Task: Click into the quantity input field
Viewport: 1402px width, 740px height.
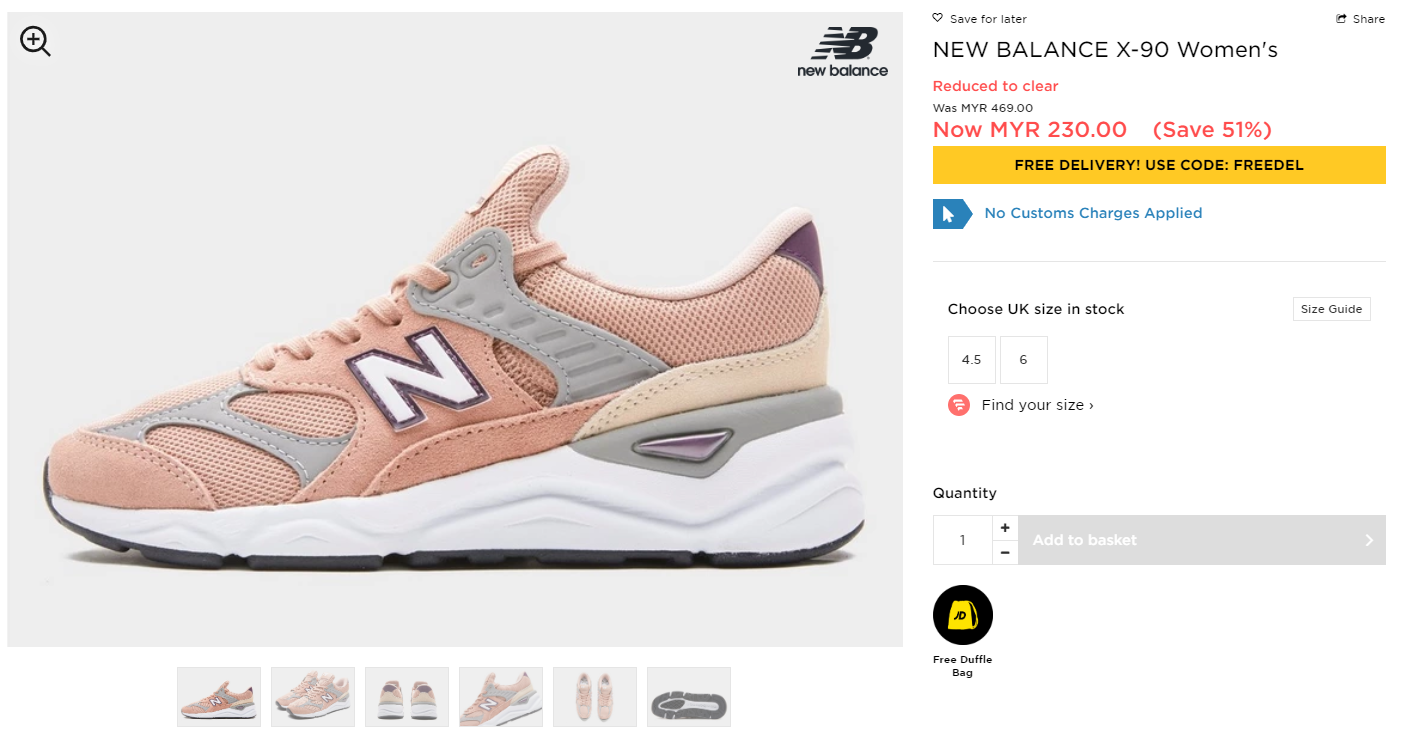Action: pos(962,540)
